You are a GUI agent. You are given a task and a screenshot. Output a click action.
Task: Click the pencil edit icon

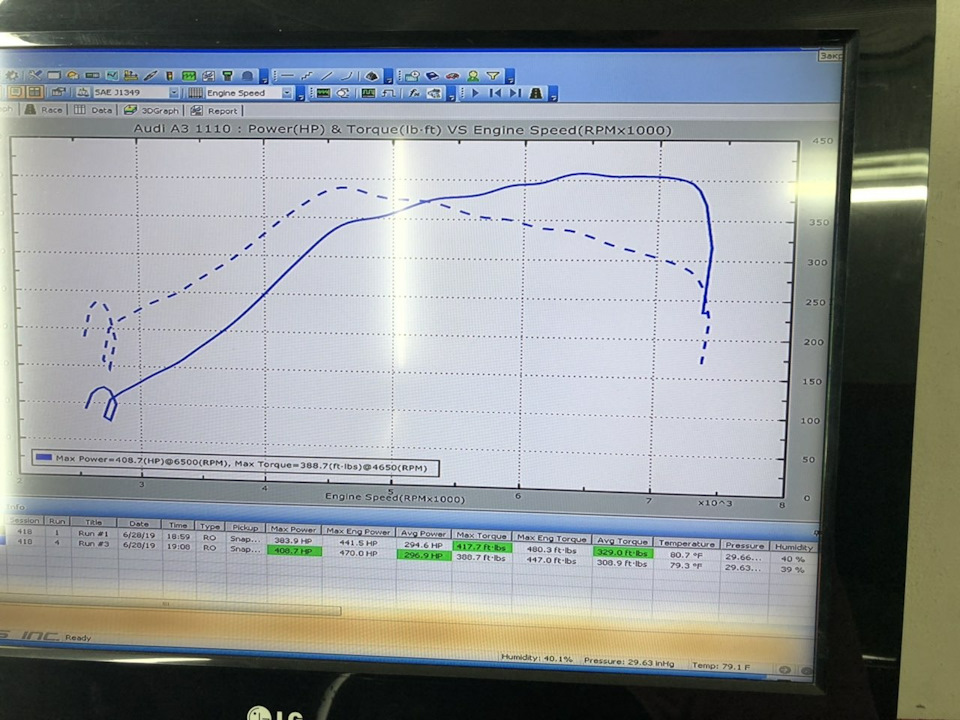(151, 76)
